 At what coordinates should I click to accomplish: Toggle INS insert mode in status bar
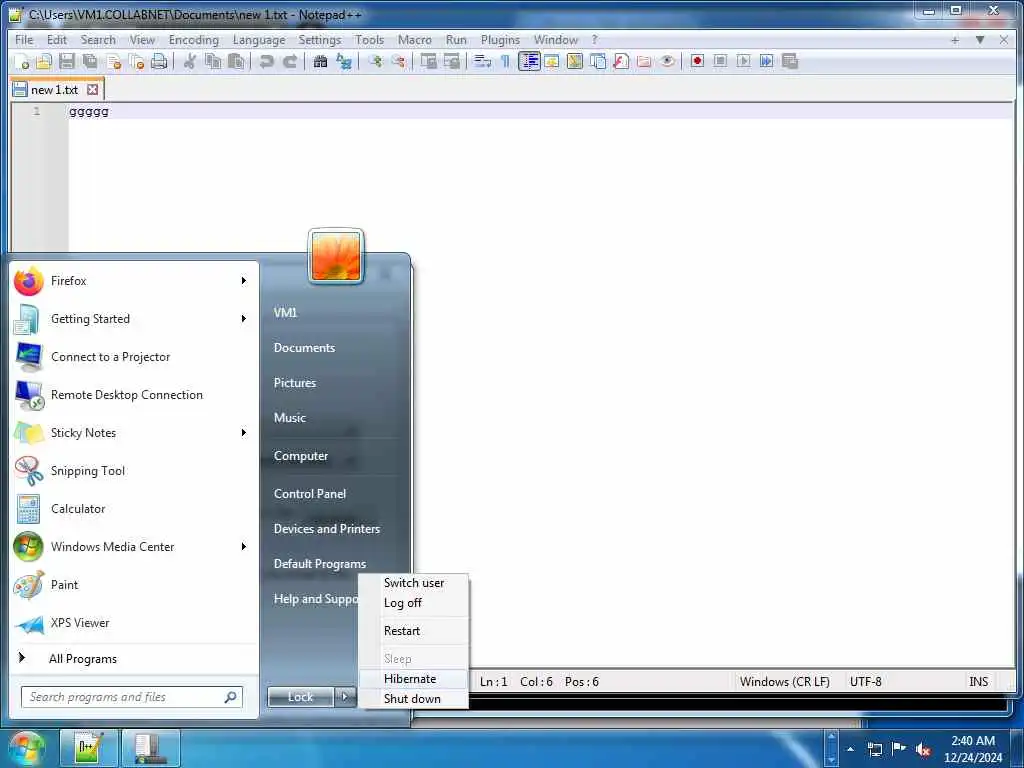(978, 682)
